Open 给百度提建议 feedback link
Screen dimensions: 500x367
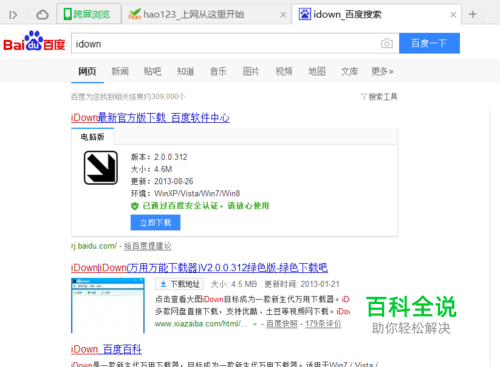point(148,246)
